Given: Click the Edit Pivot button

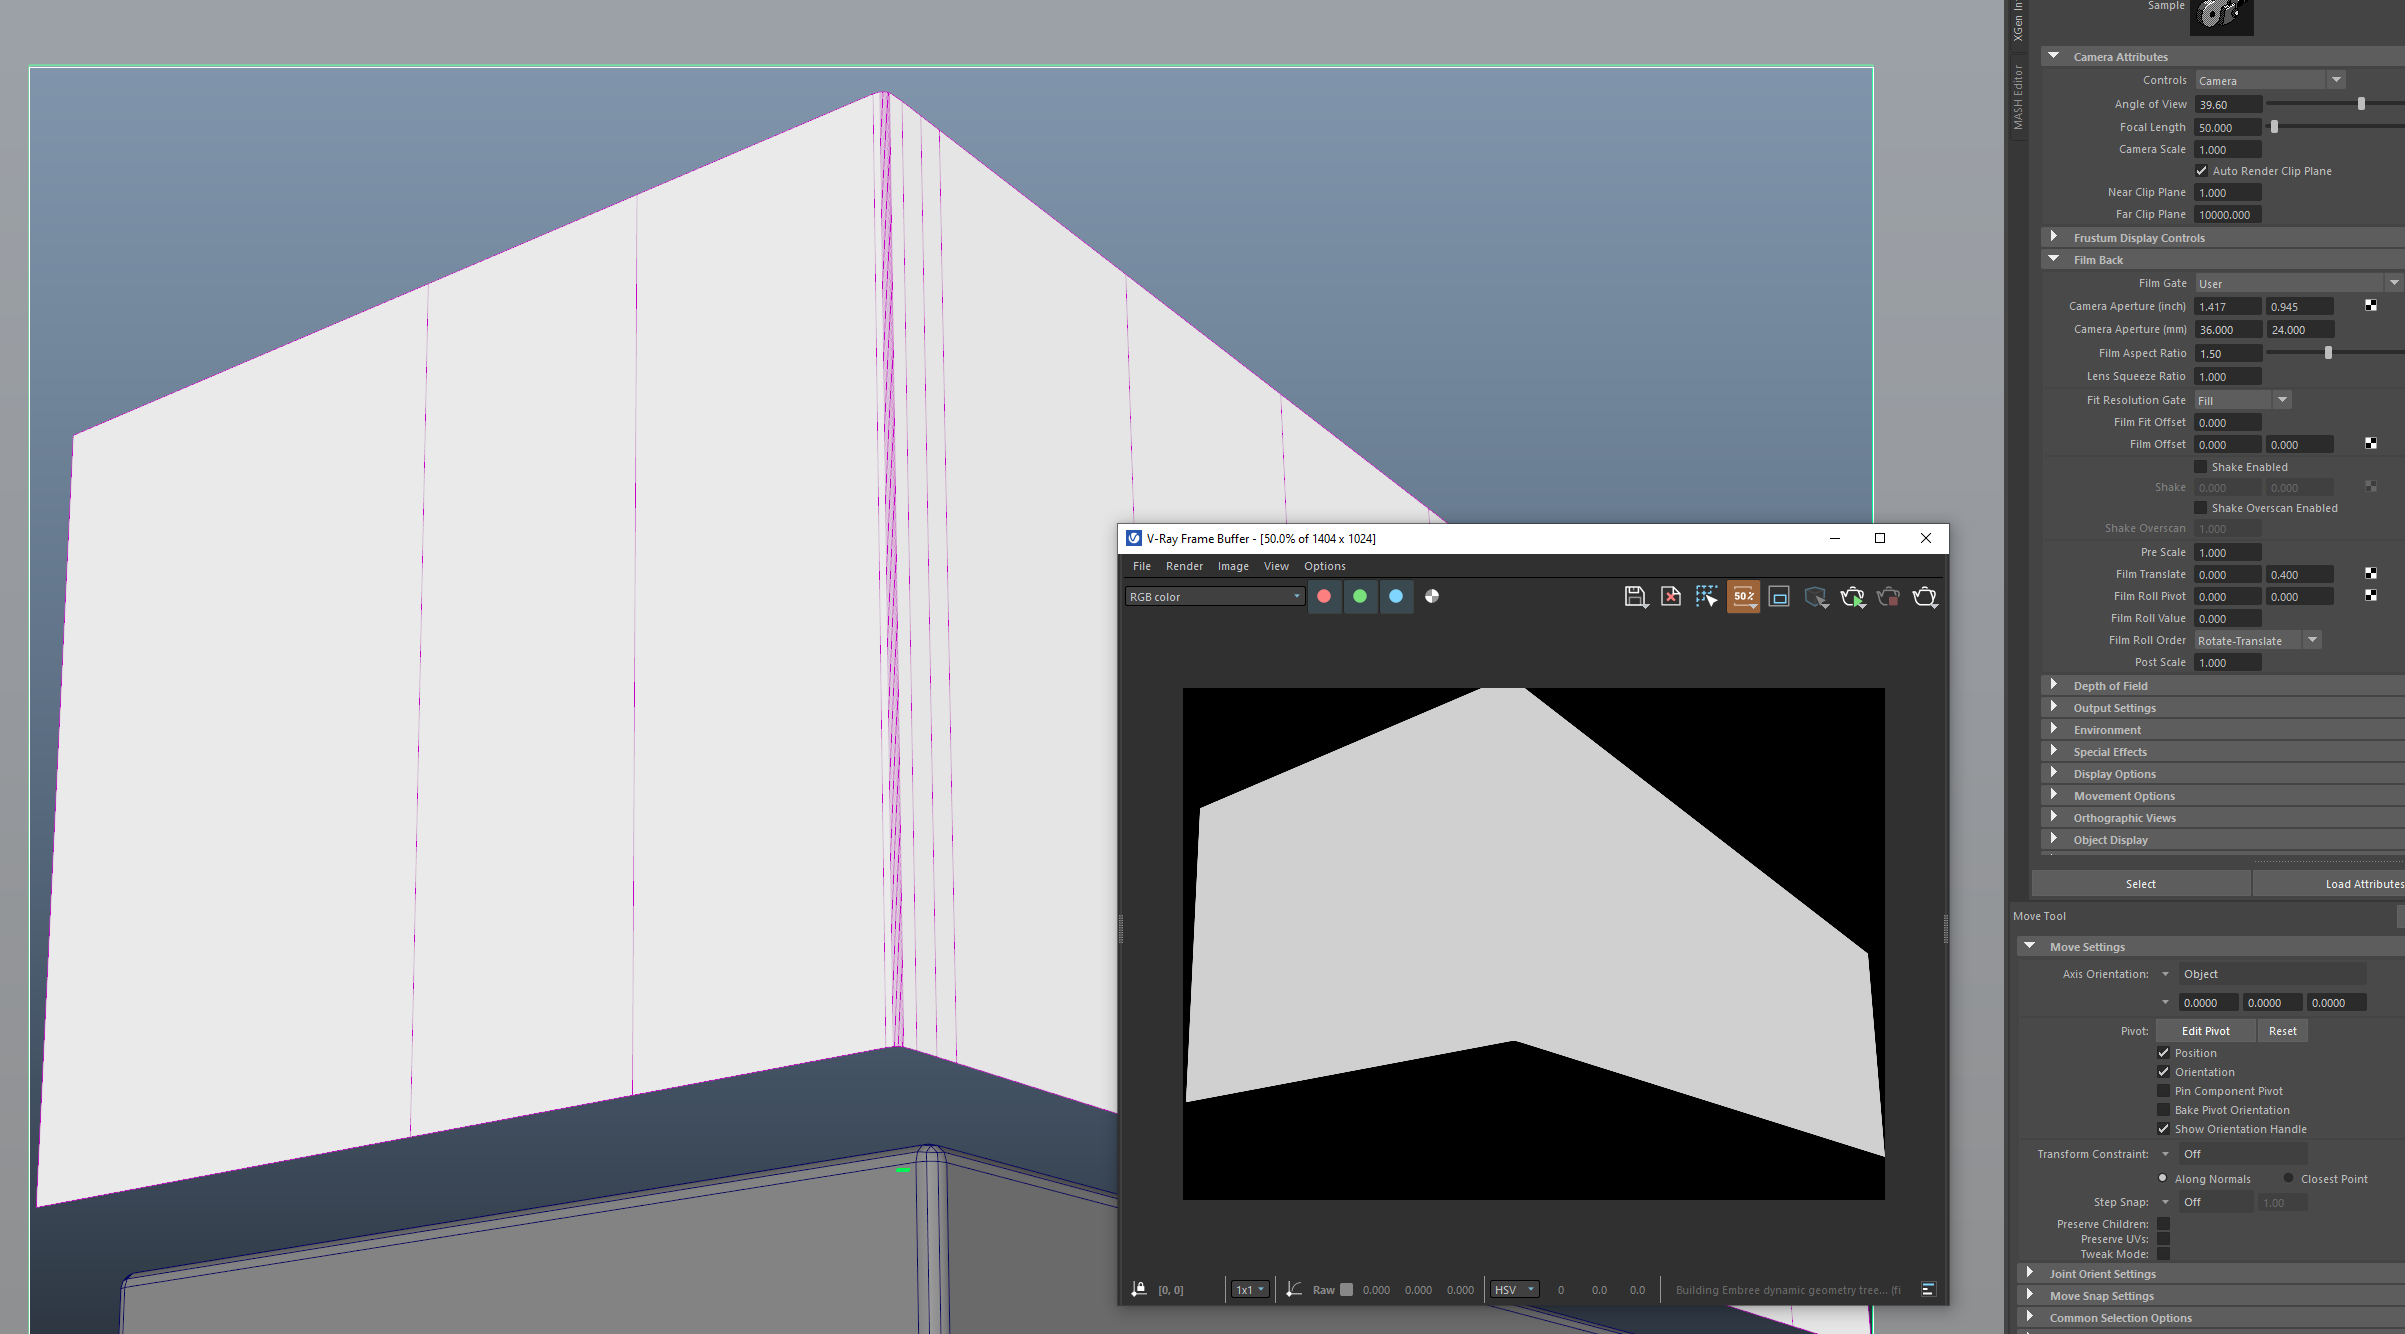Looking at the screenshot, I should coord(2205,1031).
